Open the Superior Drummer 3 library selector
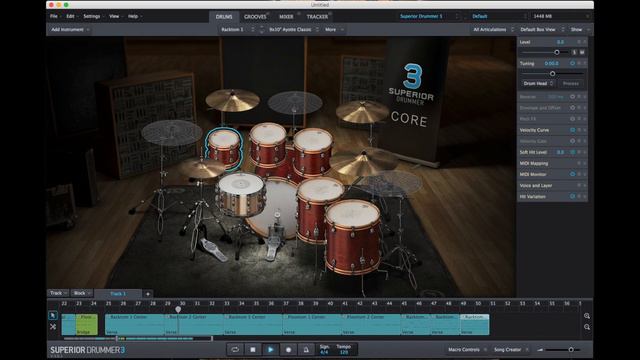 429,16
